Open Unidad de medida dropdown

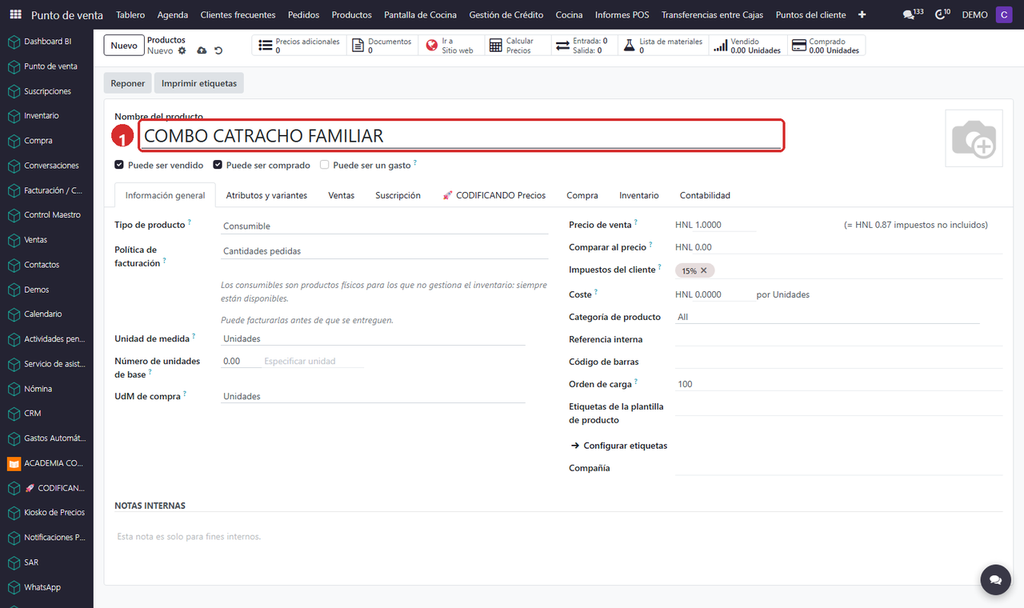tap(372, 338)
